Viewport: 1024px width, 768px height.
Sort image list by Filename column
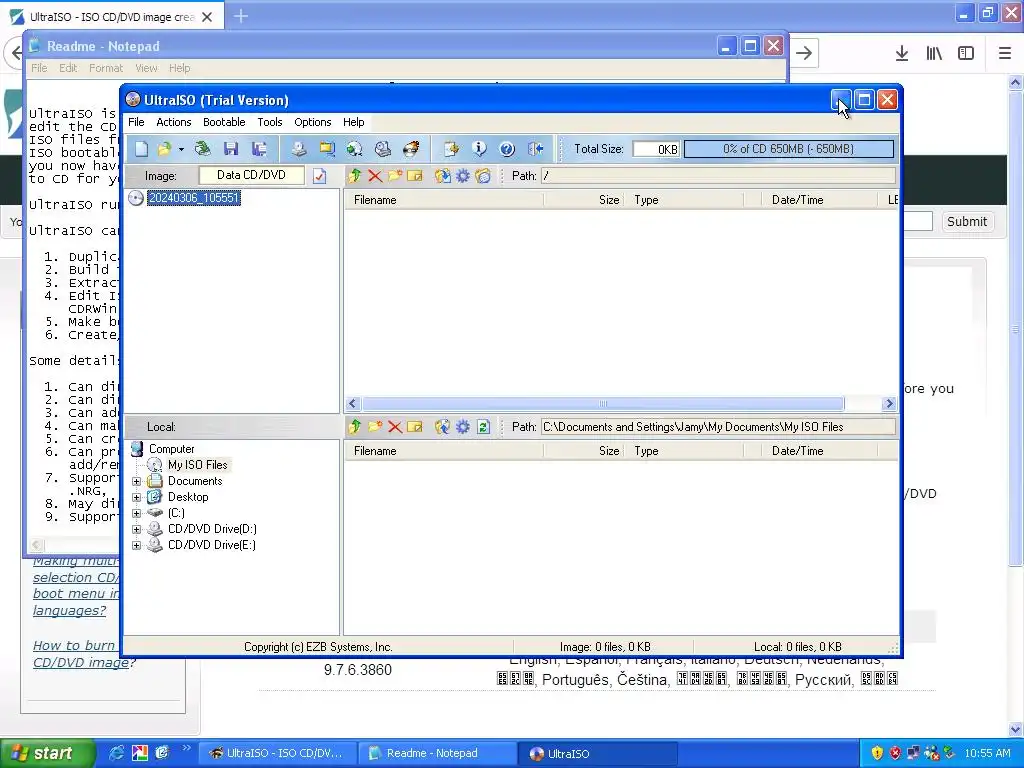point(444,200)
